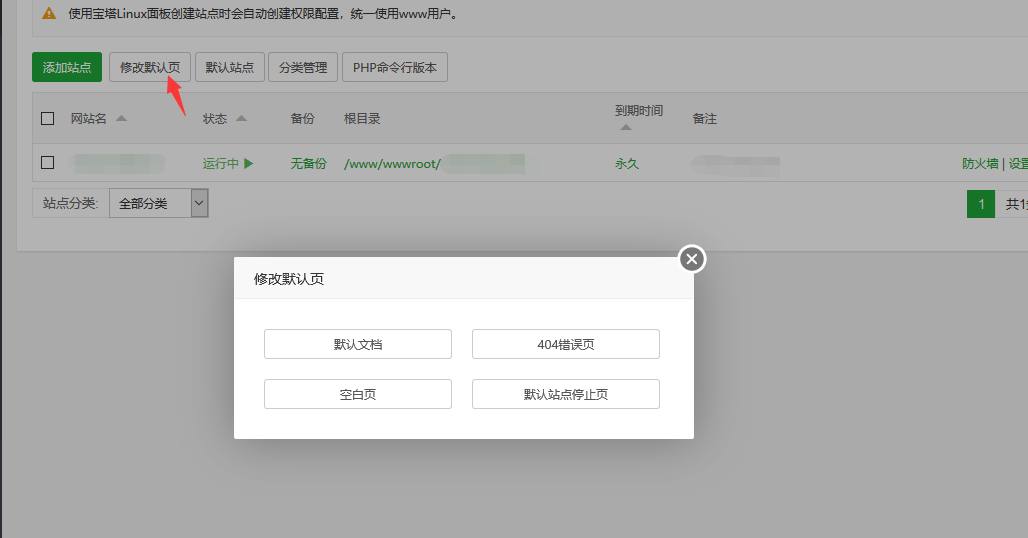Click the 站点分类 label
Screen dimensions: 1028x538
(70, 203)
